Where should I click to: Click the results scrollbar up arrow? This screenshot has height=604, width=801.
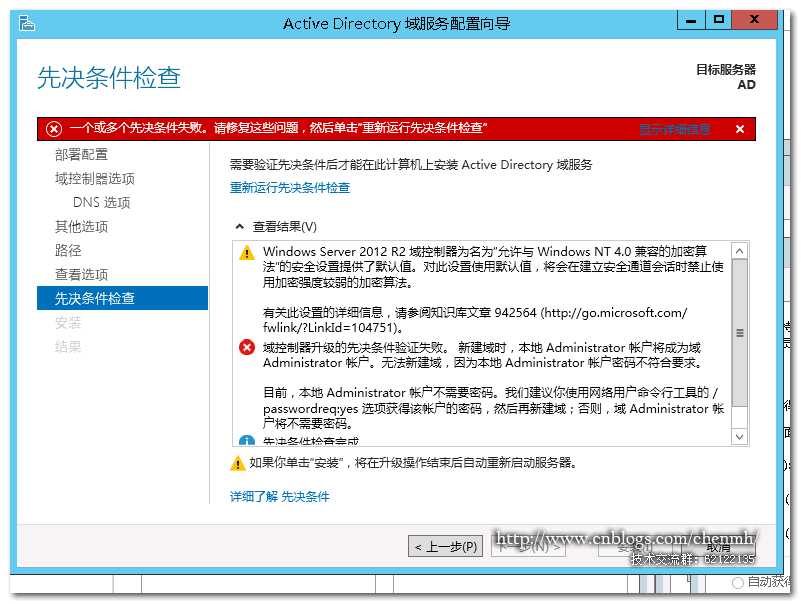point(740,250)
